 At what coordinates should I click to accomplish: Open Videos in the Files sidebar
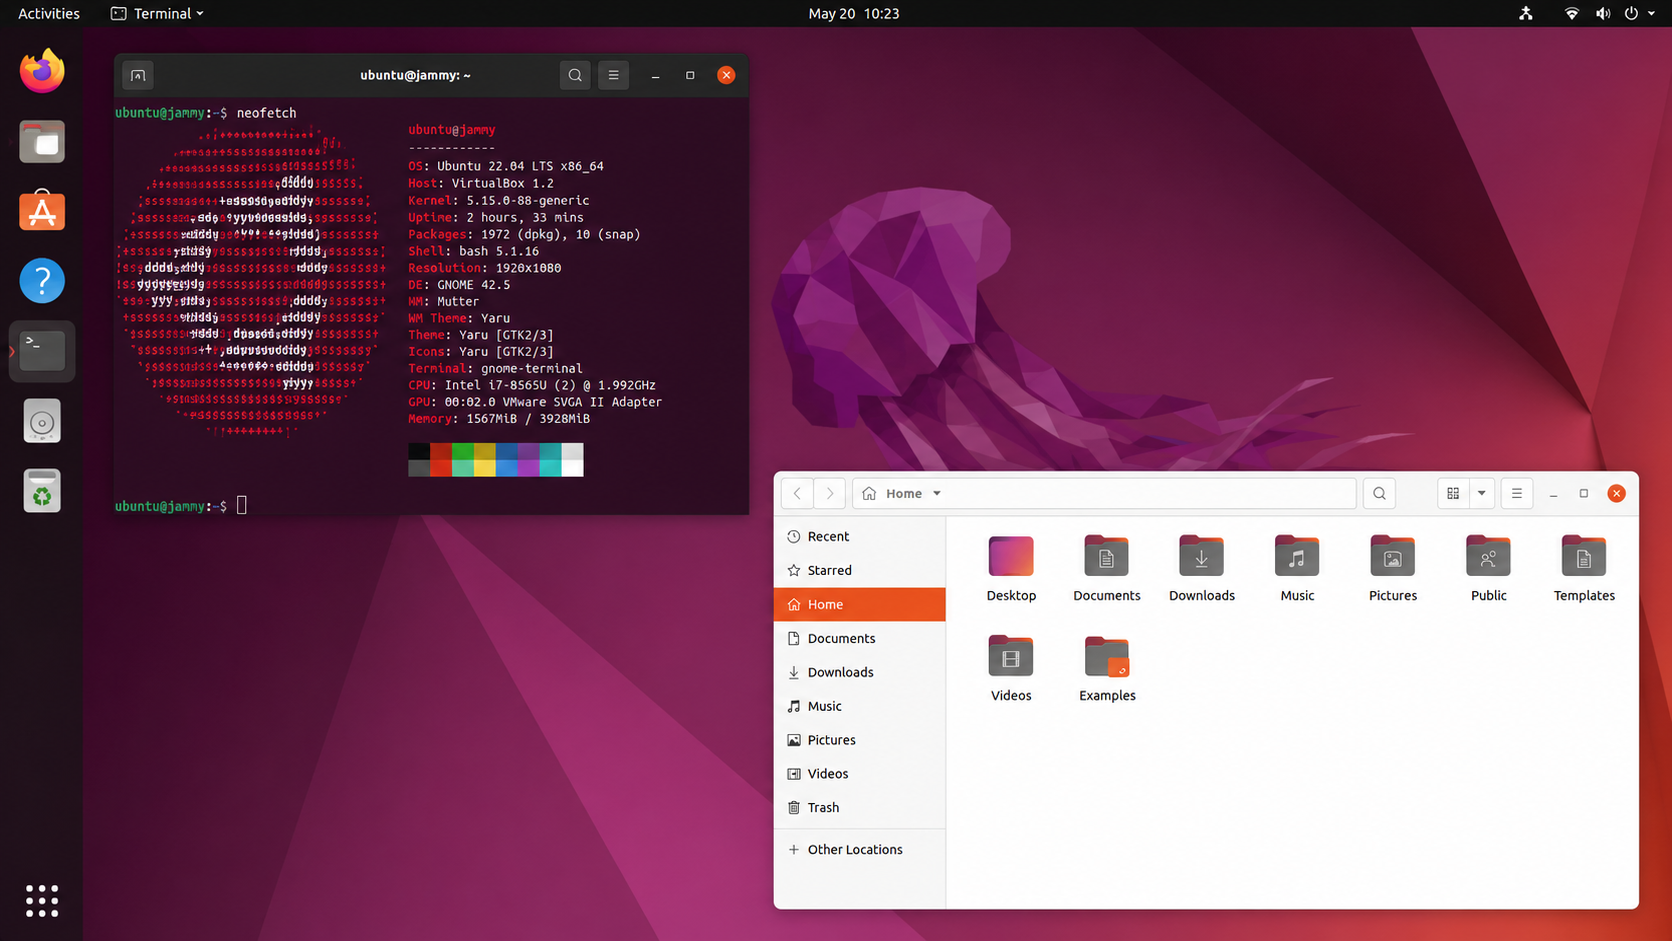click(x=860, y=774)
